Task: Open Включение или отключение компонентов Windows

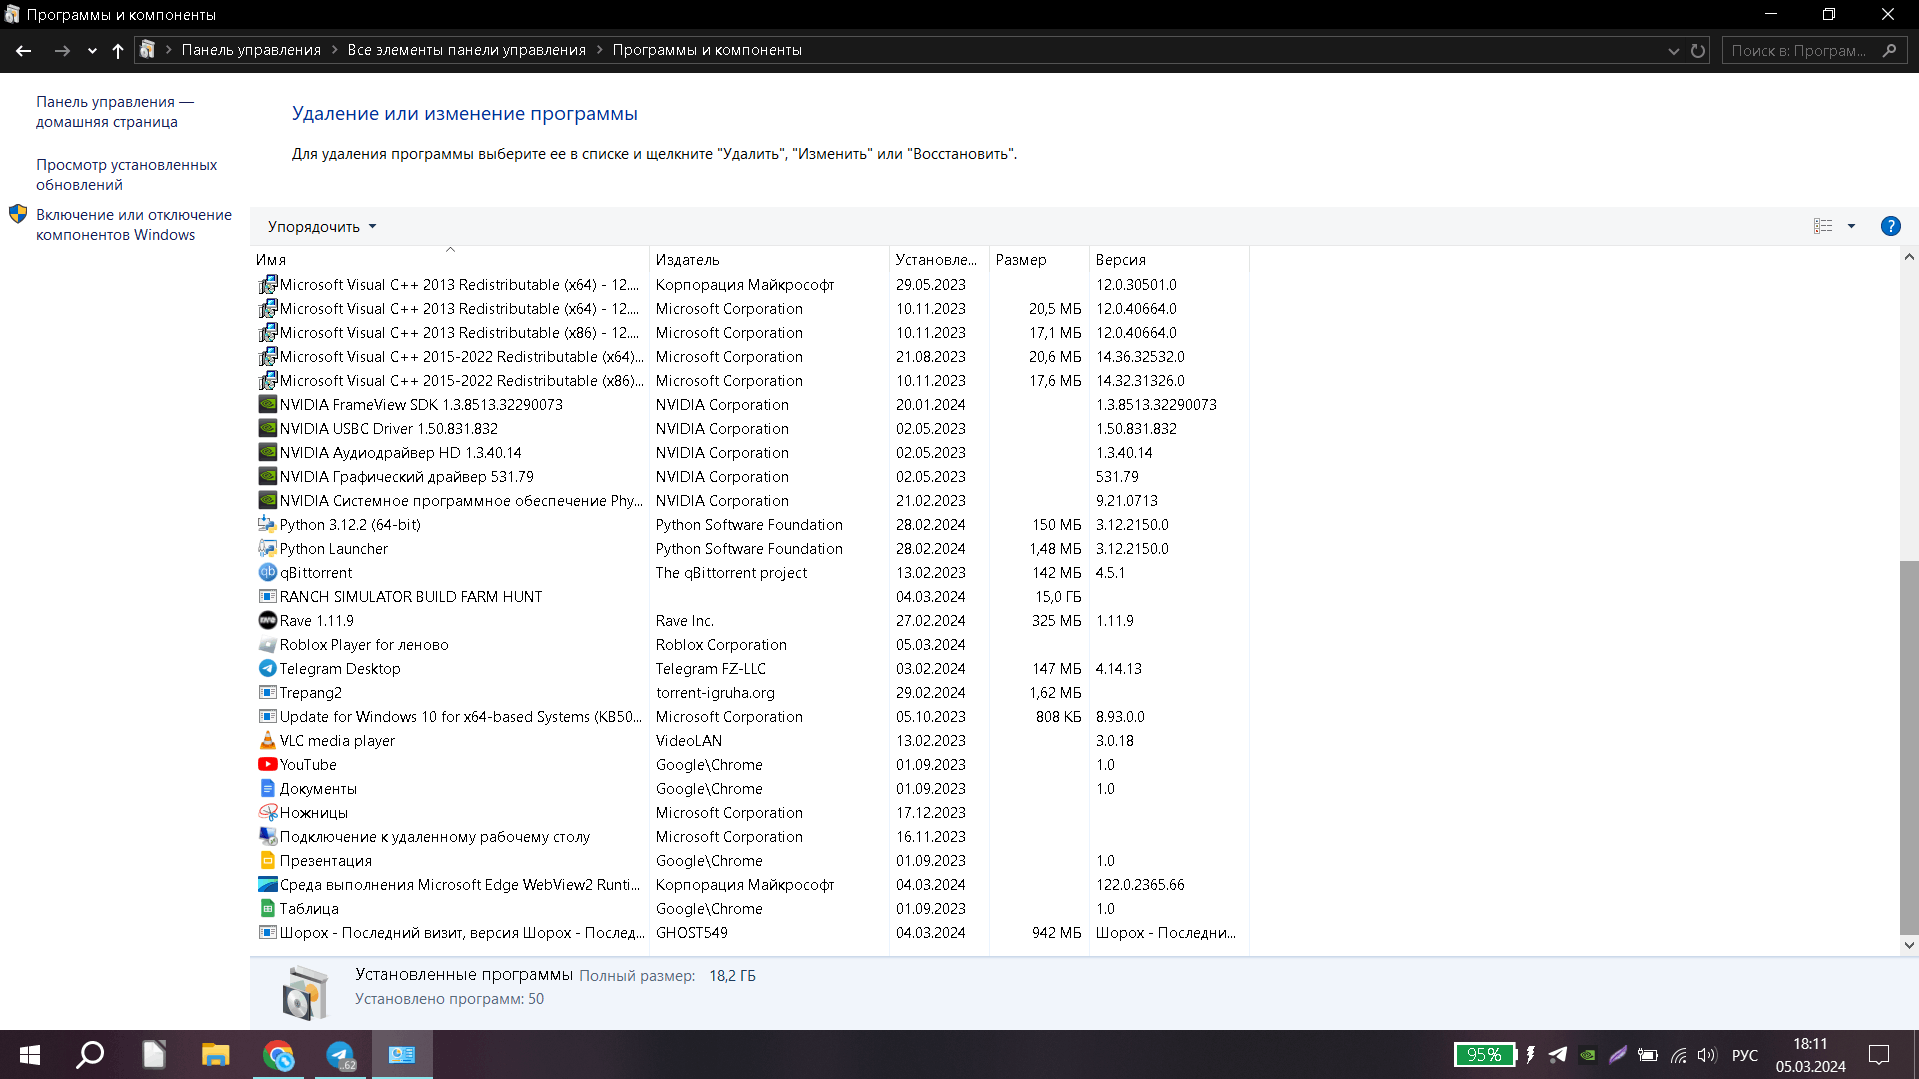Action: tap(134, 225)
